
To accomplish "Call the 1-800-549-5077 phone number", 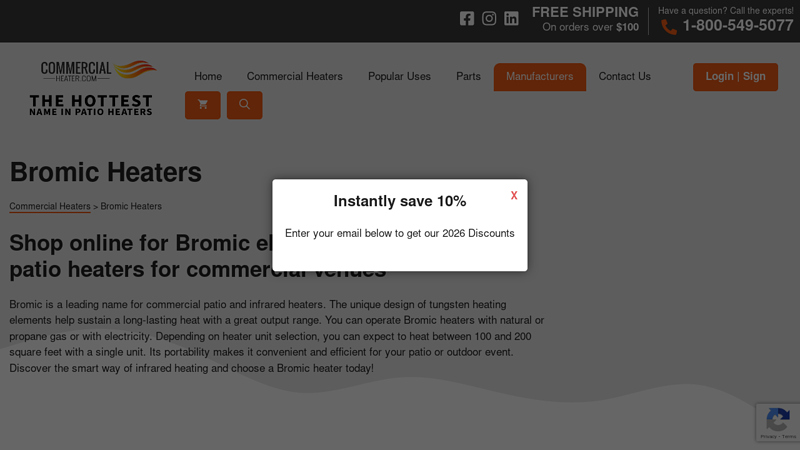I will point(737,26).
